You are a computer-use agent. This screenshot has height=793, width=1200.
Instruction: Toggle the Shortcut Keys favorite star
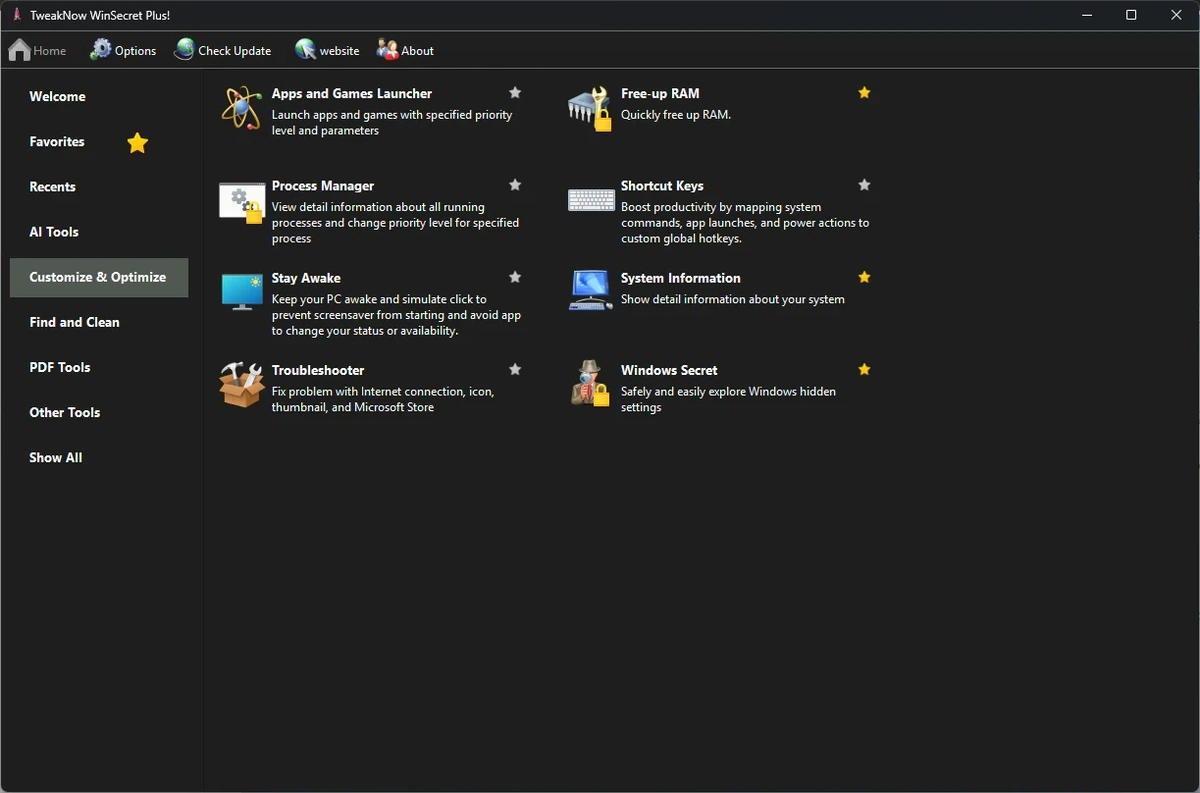pyautogui.click(x=864, y=185)
